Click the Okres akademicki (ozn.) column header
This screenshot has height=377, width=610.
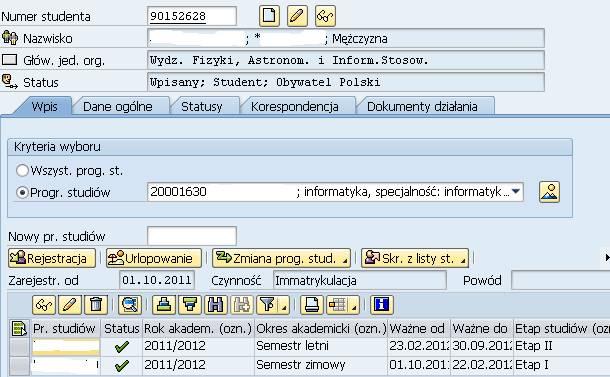pos(321,328)
